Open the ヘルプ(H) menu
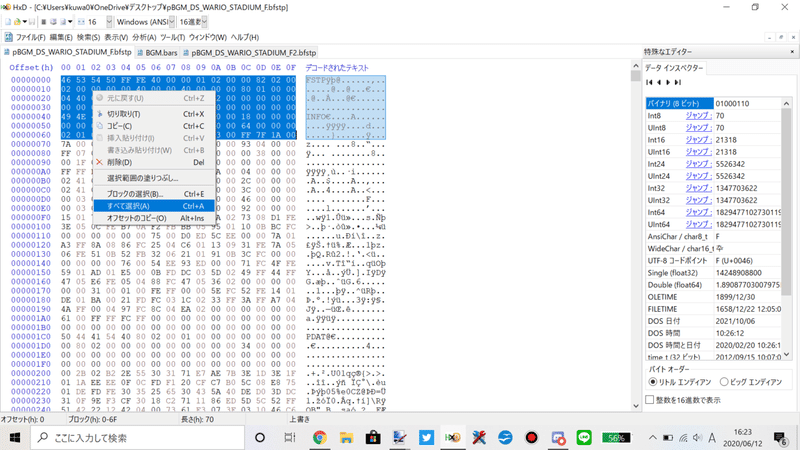The width and height of the screenshot is (800, 450). click(245, 37)
